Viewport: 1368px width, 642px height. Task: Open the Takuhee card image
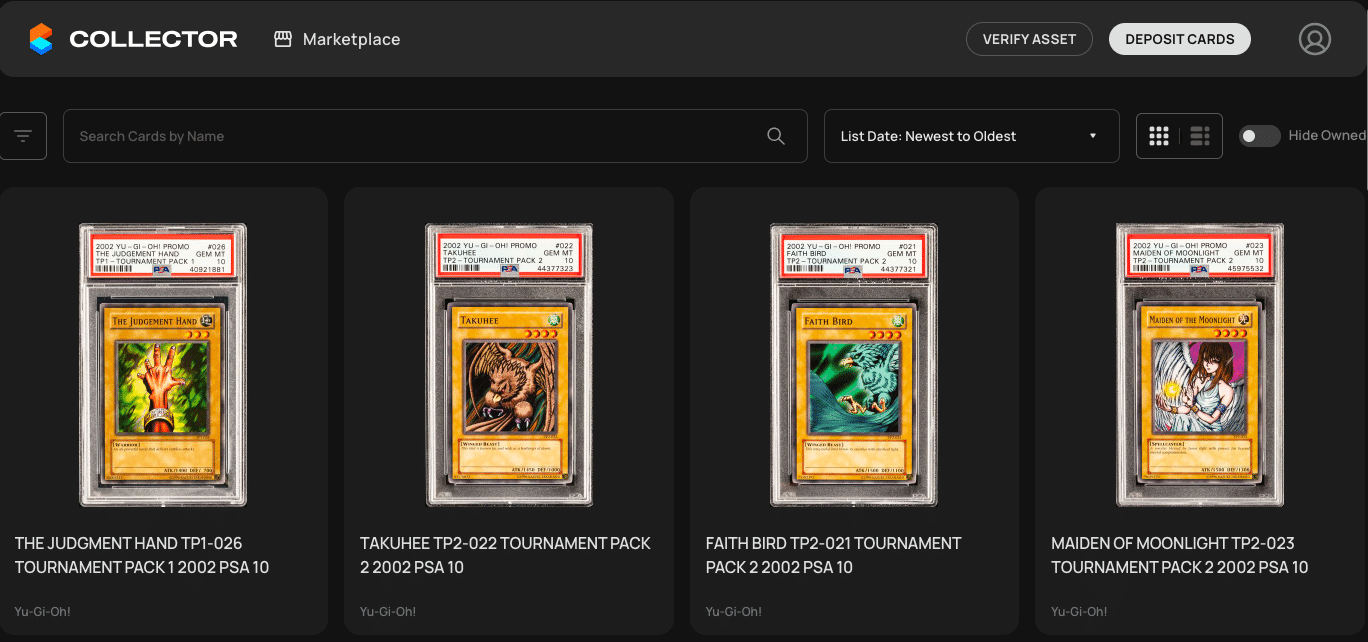(x=509, y=365)
